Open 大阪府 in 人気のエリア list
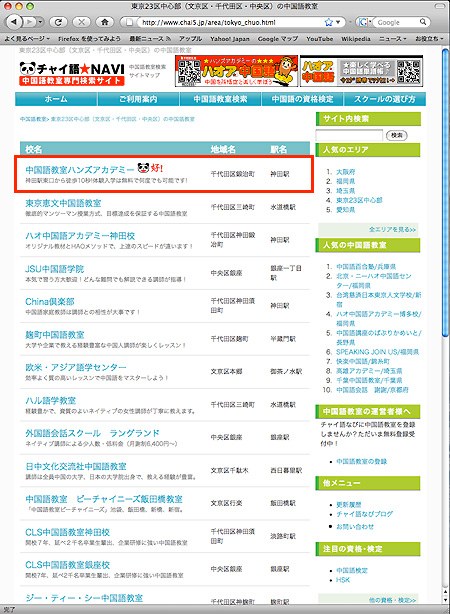This screenshot has height=614, width=450. [x=345, y=172]
